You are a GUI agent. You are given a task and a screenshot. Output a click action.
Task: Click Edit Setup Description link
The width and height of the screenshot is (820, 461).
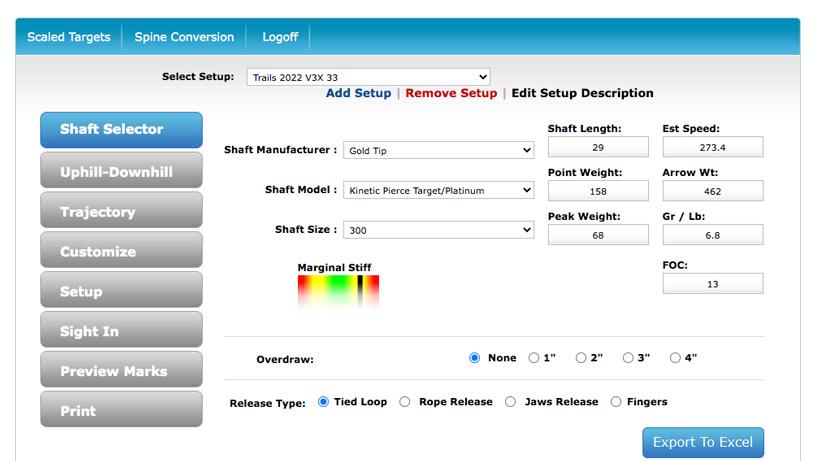pyautogui.click(x=582, y=93)
